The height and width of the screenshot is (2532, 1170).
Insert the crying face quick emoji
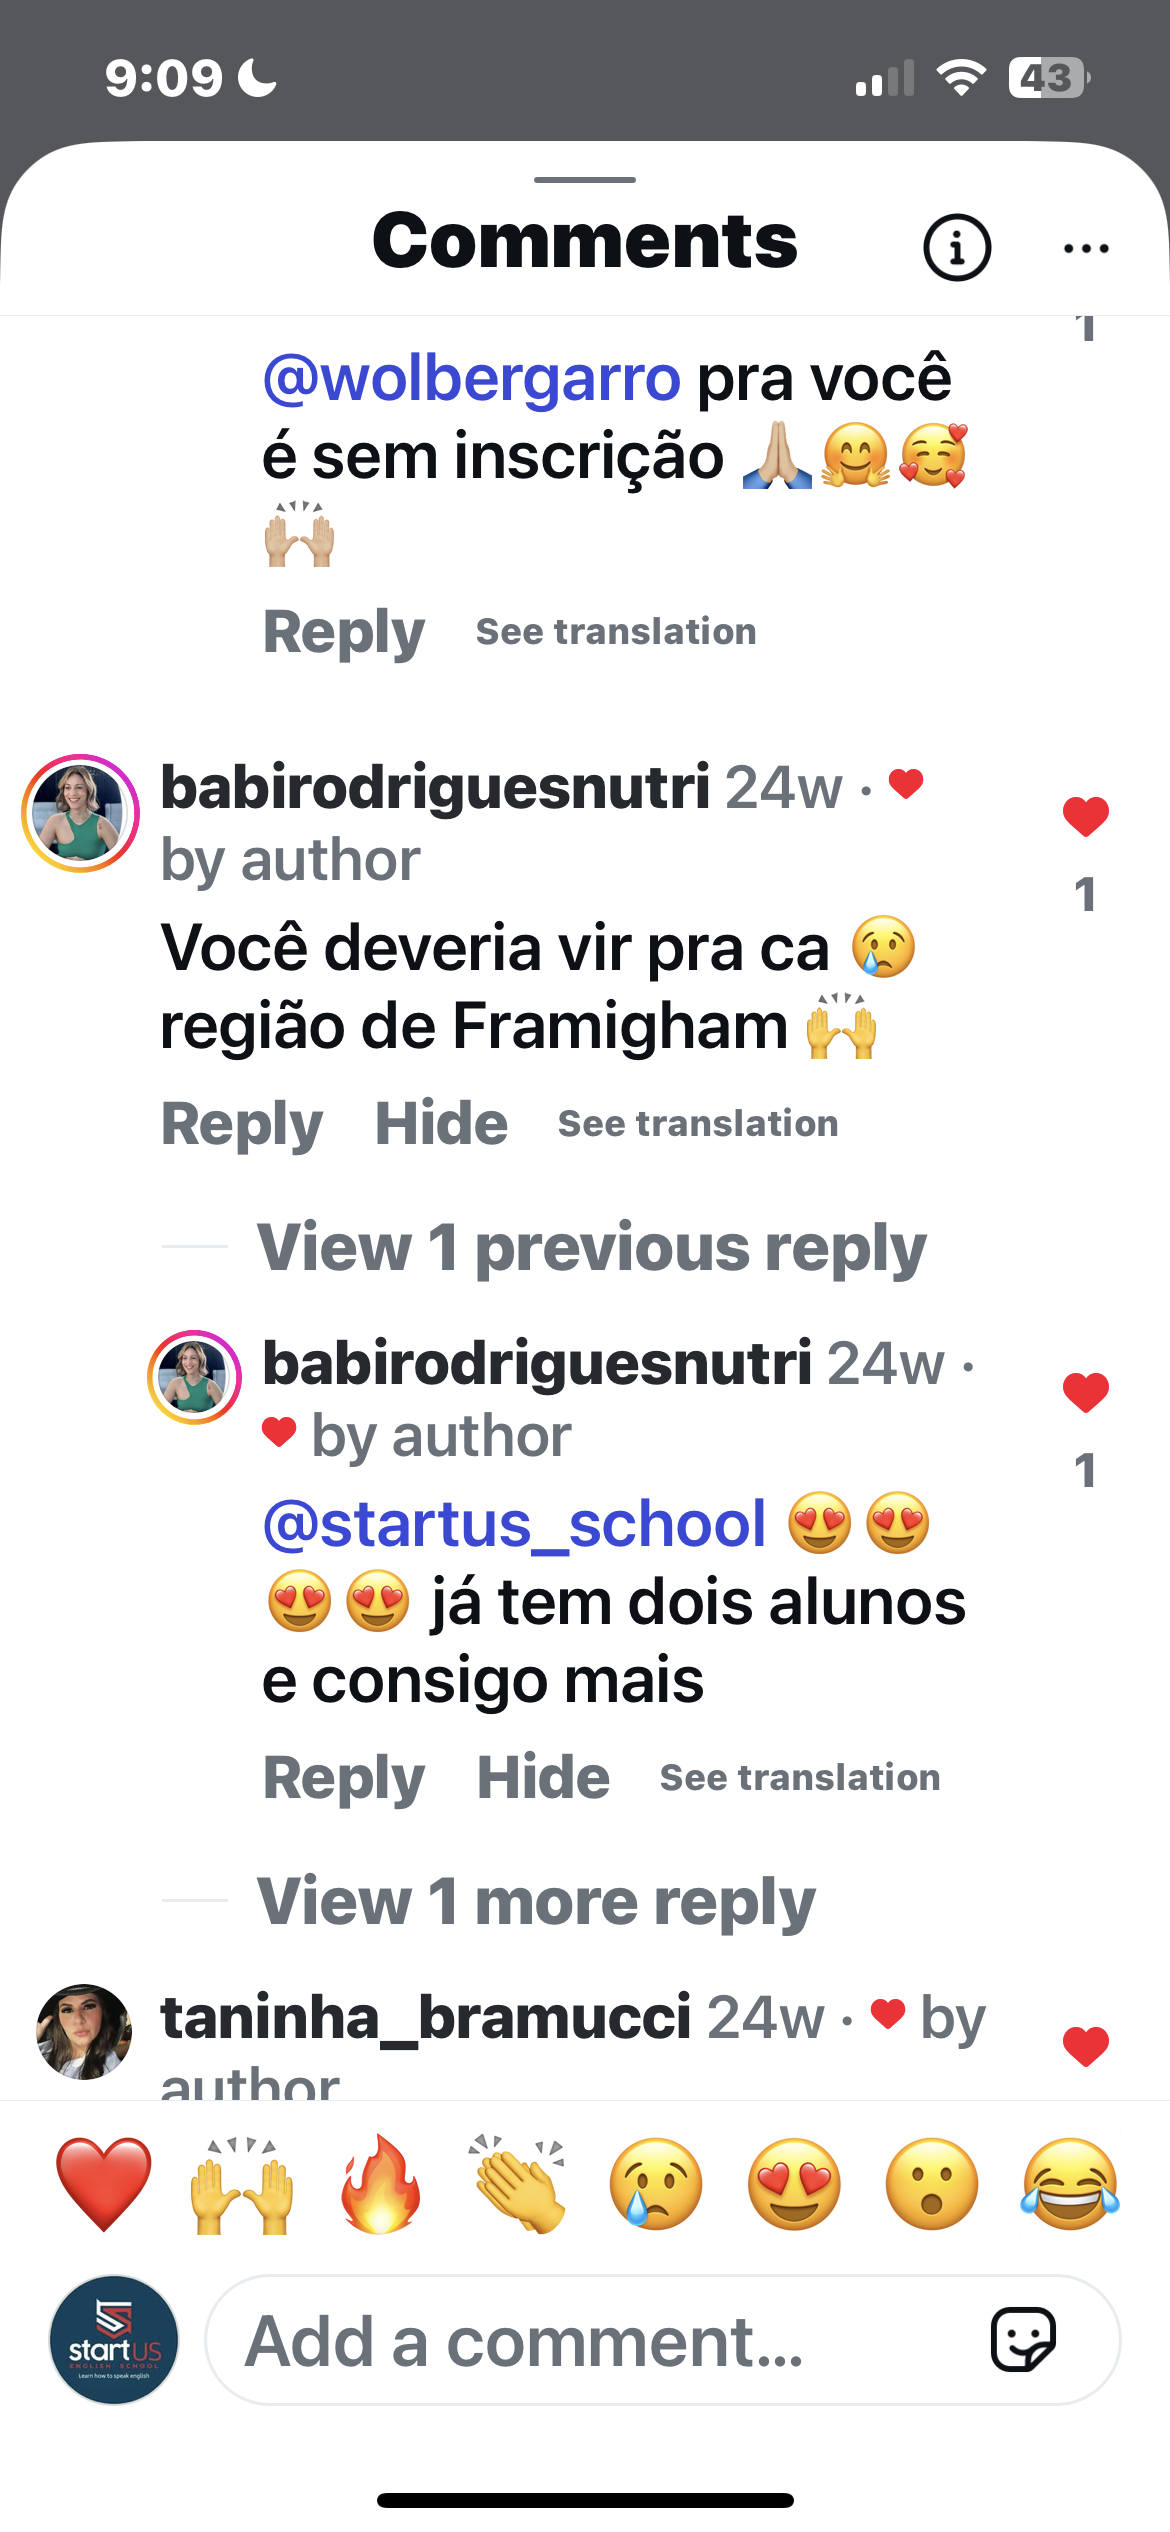656,2184
